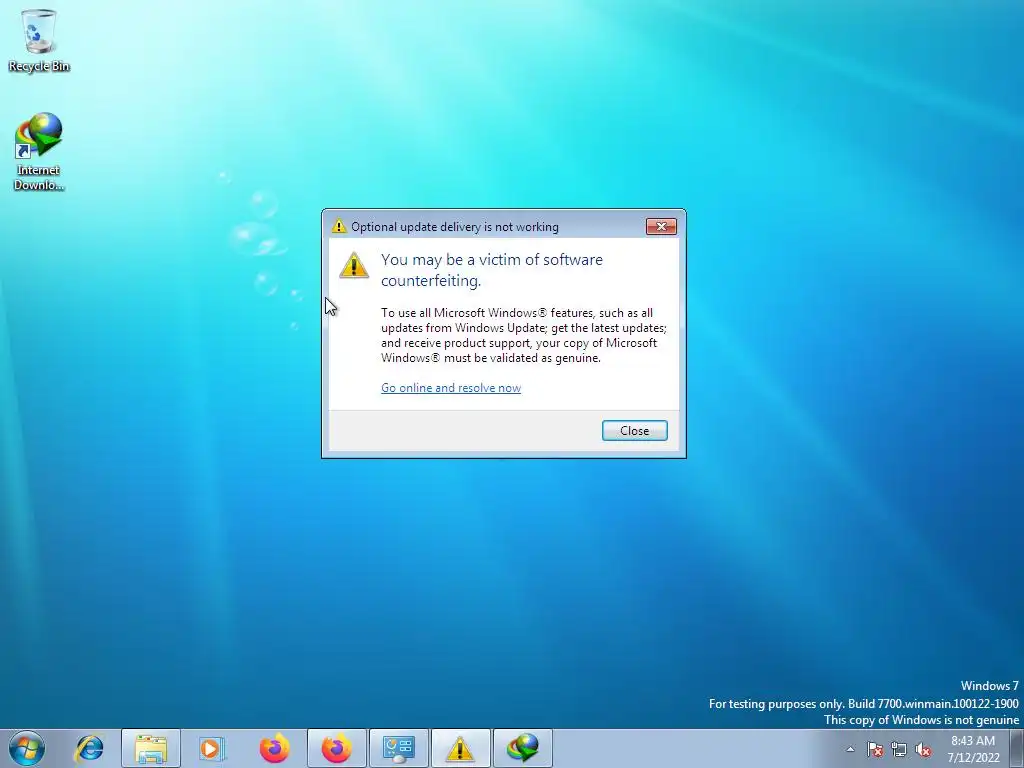Image resolution: width=1024 pixels, height=768 pixels.
Task: Select the warning dialog taskbar button
Action: click(460, 748)
